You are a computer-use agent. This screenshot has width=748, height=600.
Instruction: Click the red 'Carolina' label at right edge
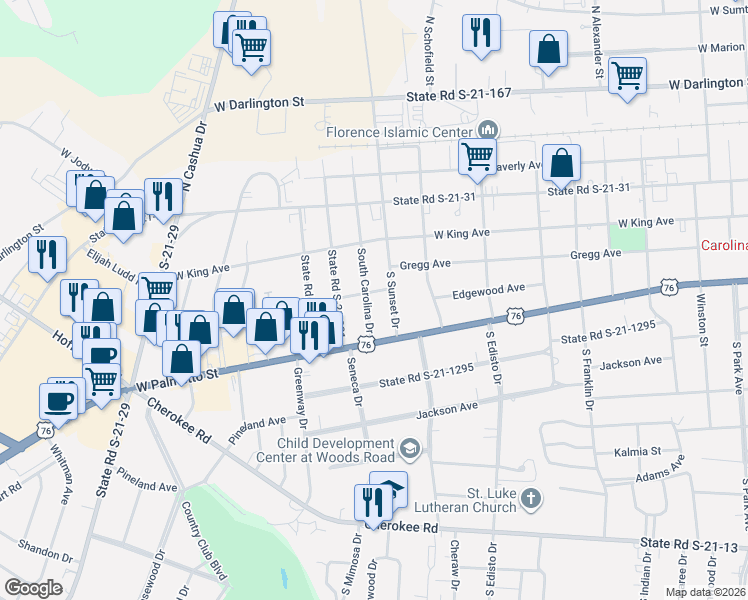pyautogui.click(x=724, y=245)
